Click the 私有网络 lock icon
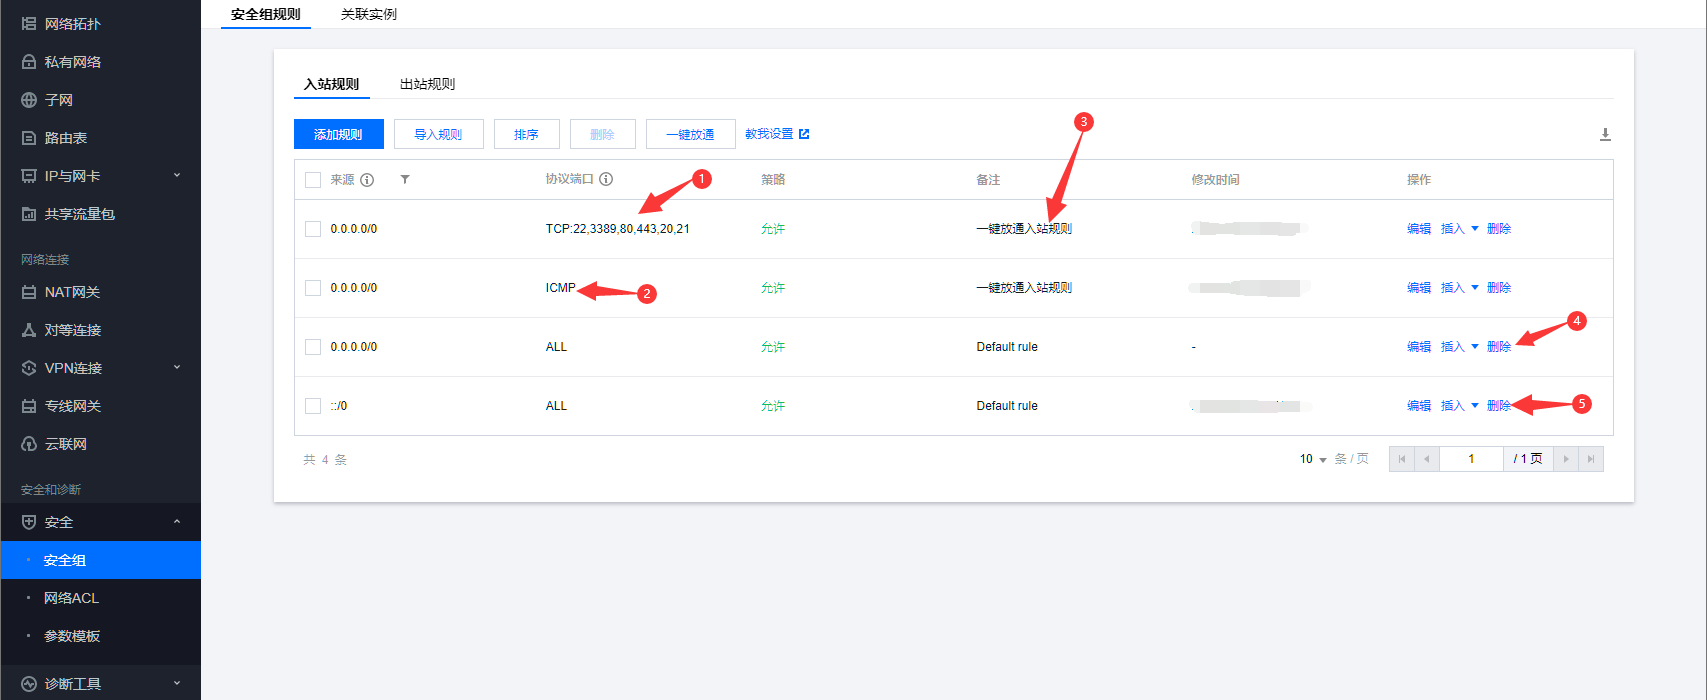This screenshot has height=700, width=1707. pos(29,62)
